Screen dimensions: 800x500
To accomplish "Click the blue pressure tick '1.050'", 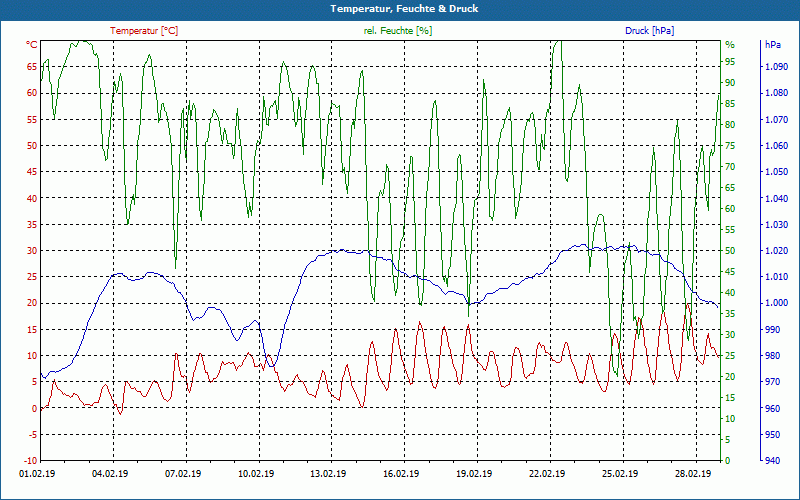I will pos(776,172).
